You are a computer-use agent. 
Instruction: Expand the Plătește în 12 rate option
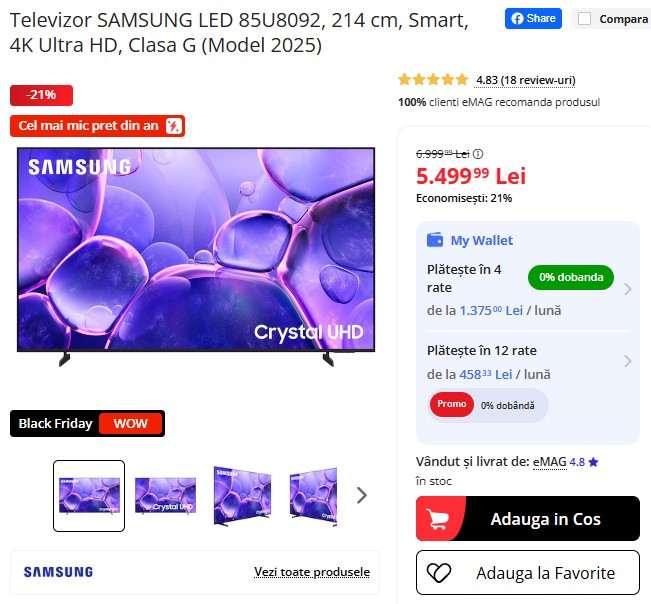528,362
